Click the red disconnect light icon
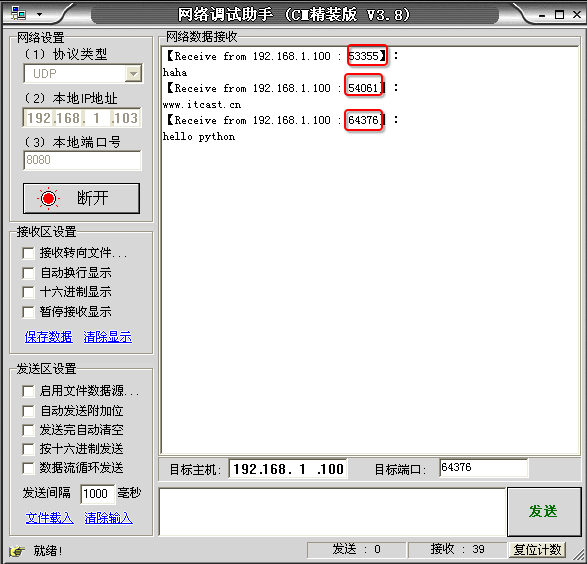This screenshot has width=587, height=564. click(x=48, y=198)
